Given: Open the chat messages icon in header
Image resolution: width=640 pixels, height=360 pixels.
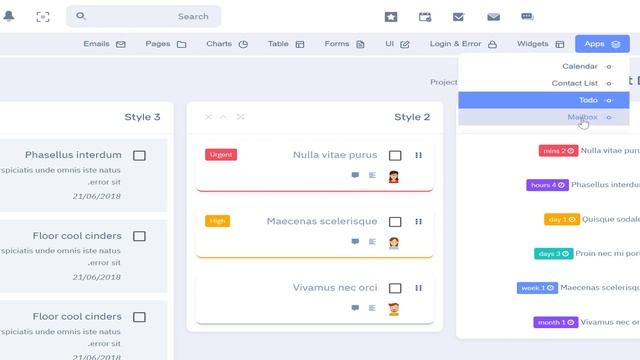Looking at the screenshot, I should point(527,16).
